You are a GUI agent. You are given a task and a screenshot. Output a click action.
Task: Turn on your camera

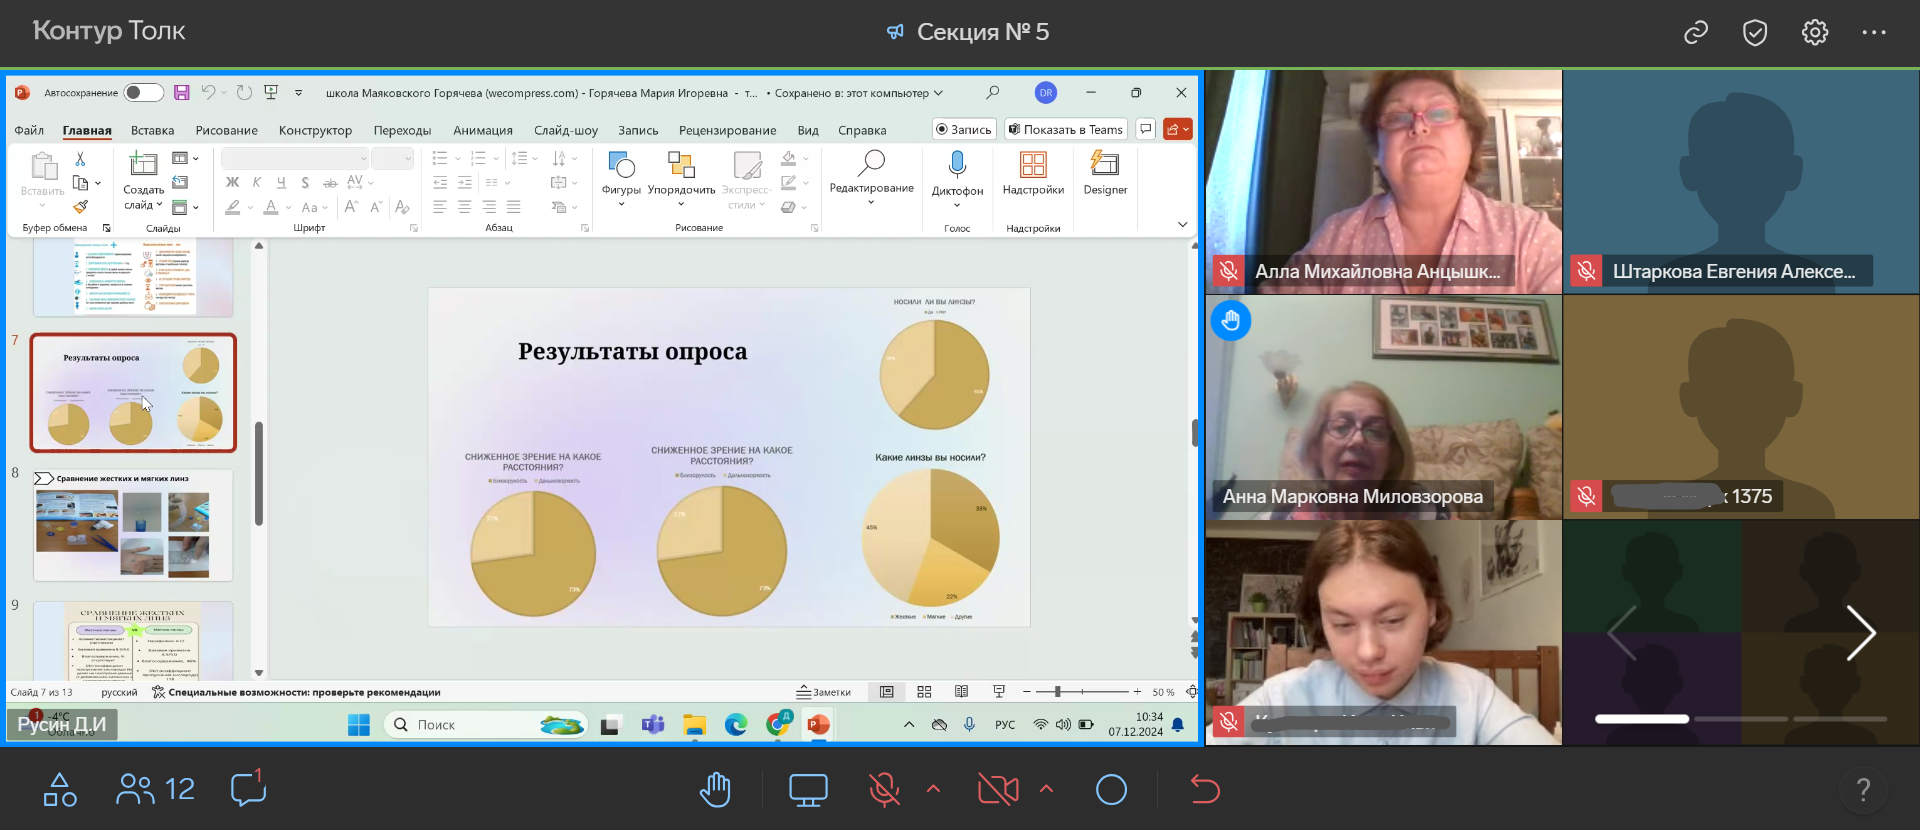pos(997,790)
